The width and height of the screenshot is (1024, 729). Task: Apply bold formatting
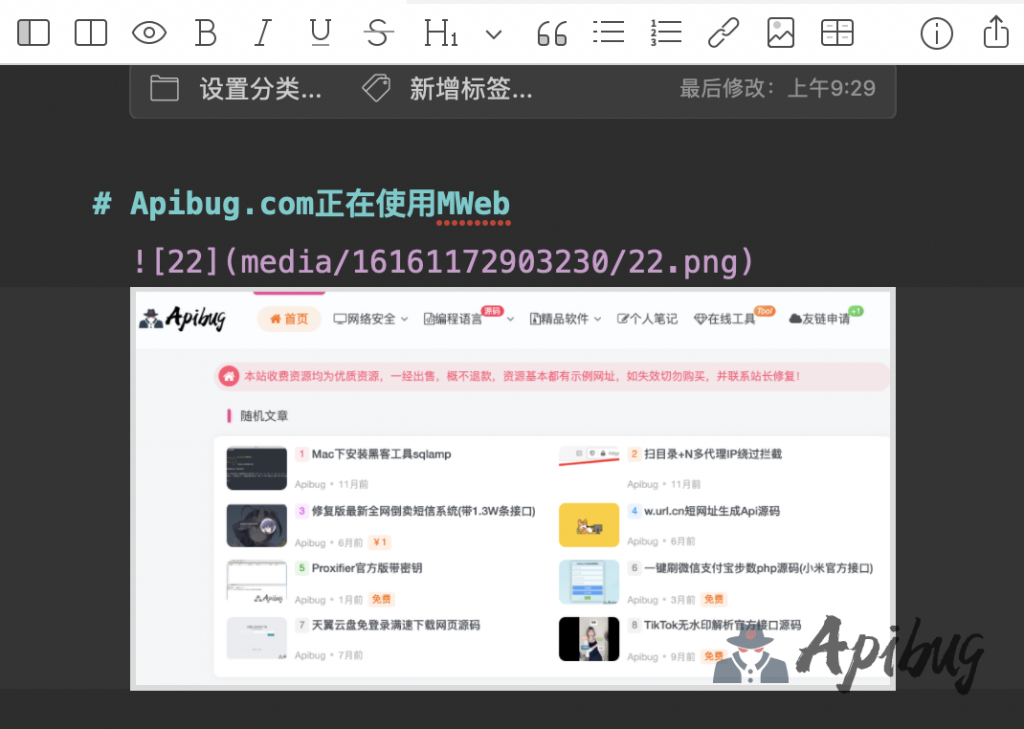tap(206, 33)
